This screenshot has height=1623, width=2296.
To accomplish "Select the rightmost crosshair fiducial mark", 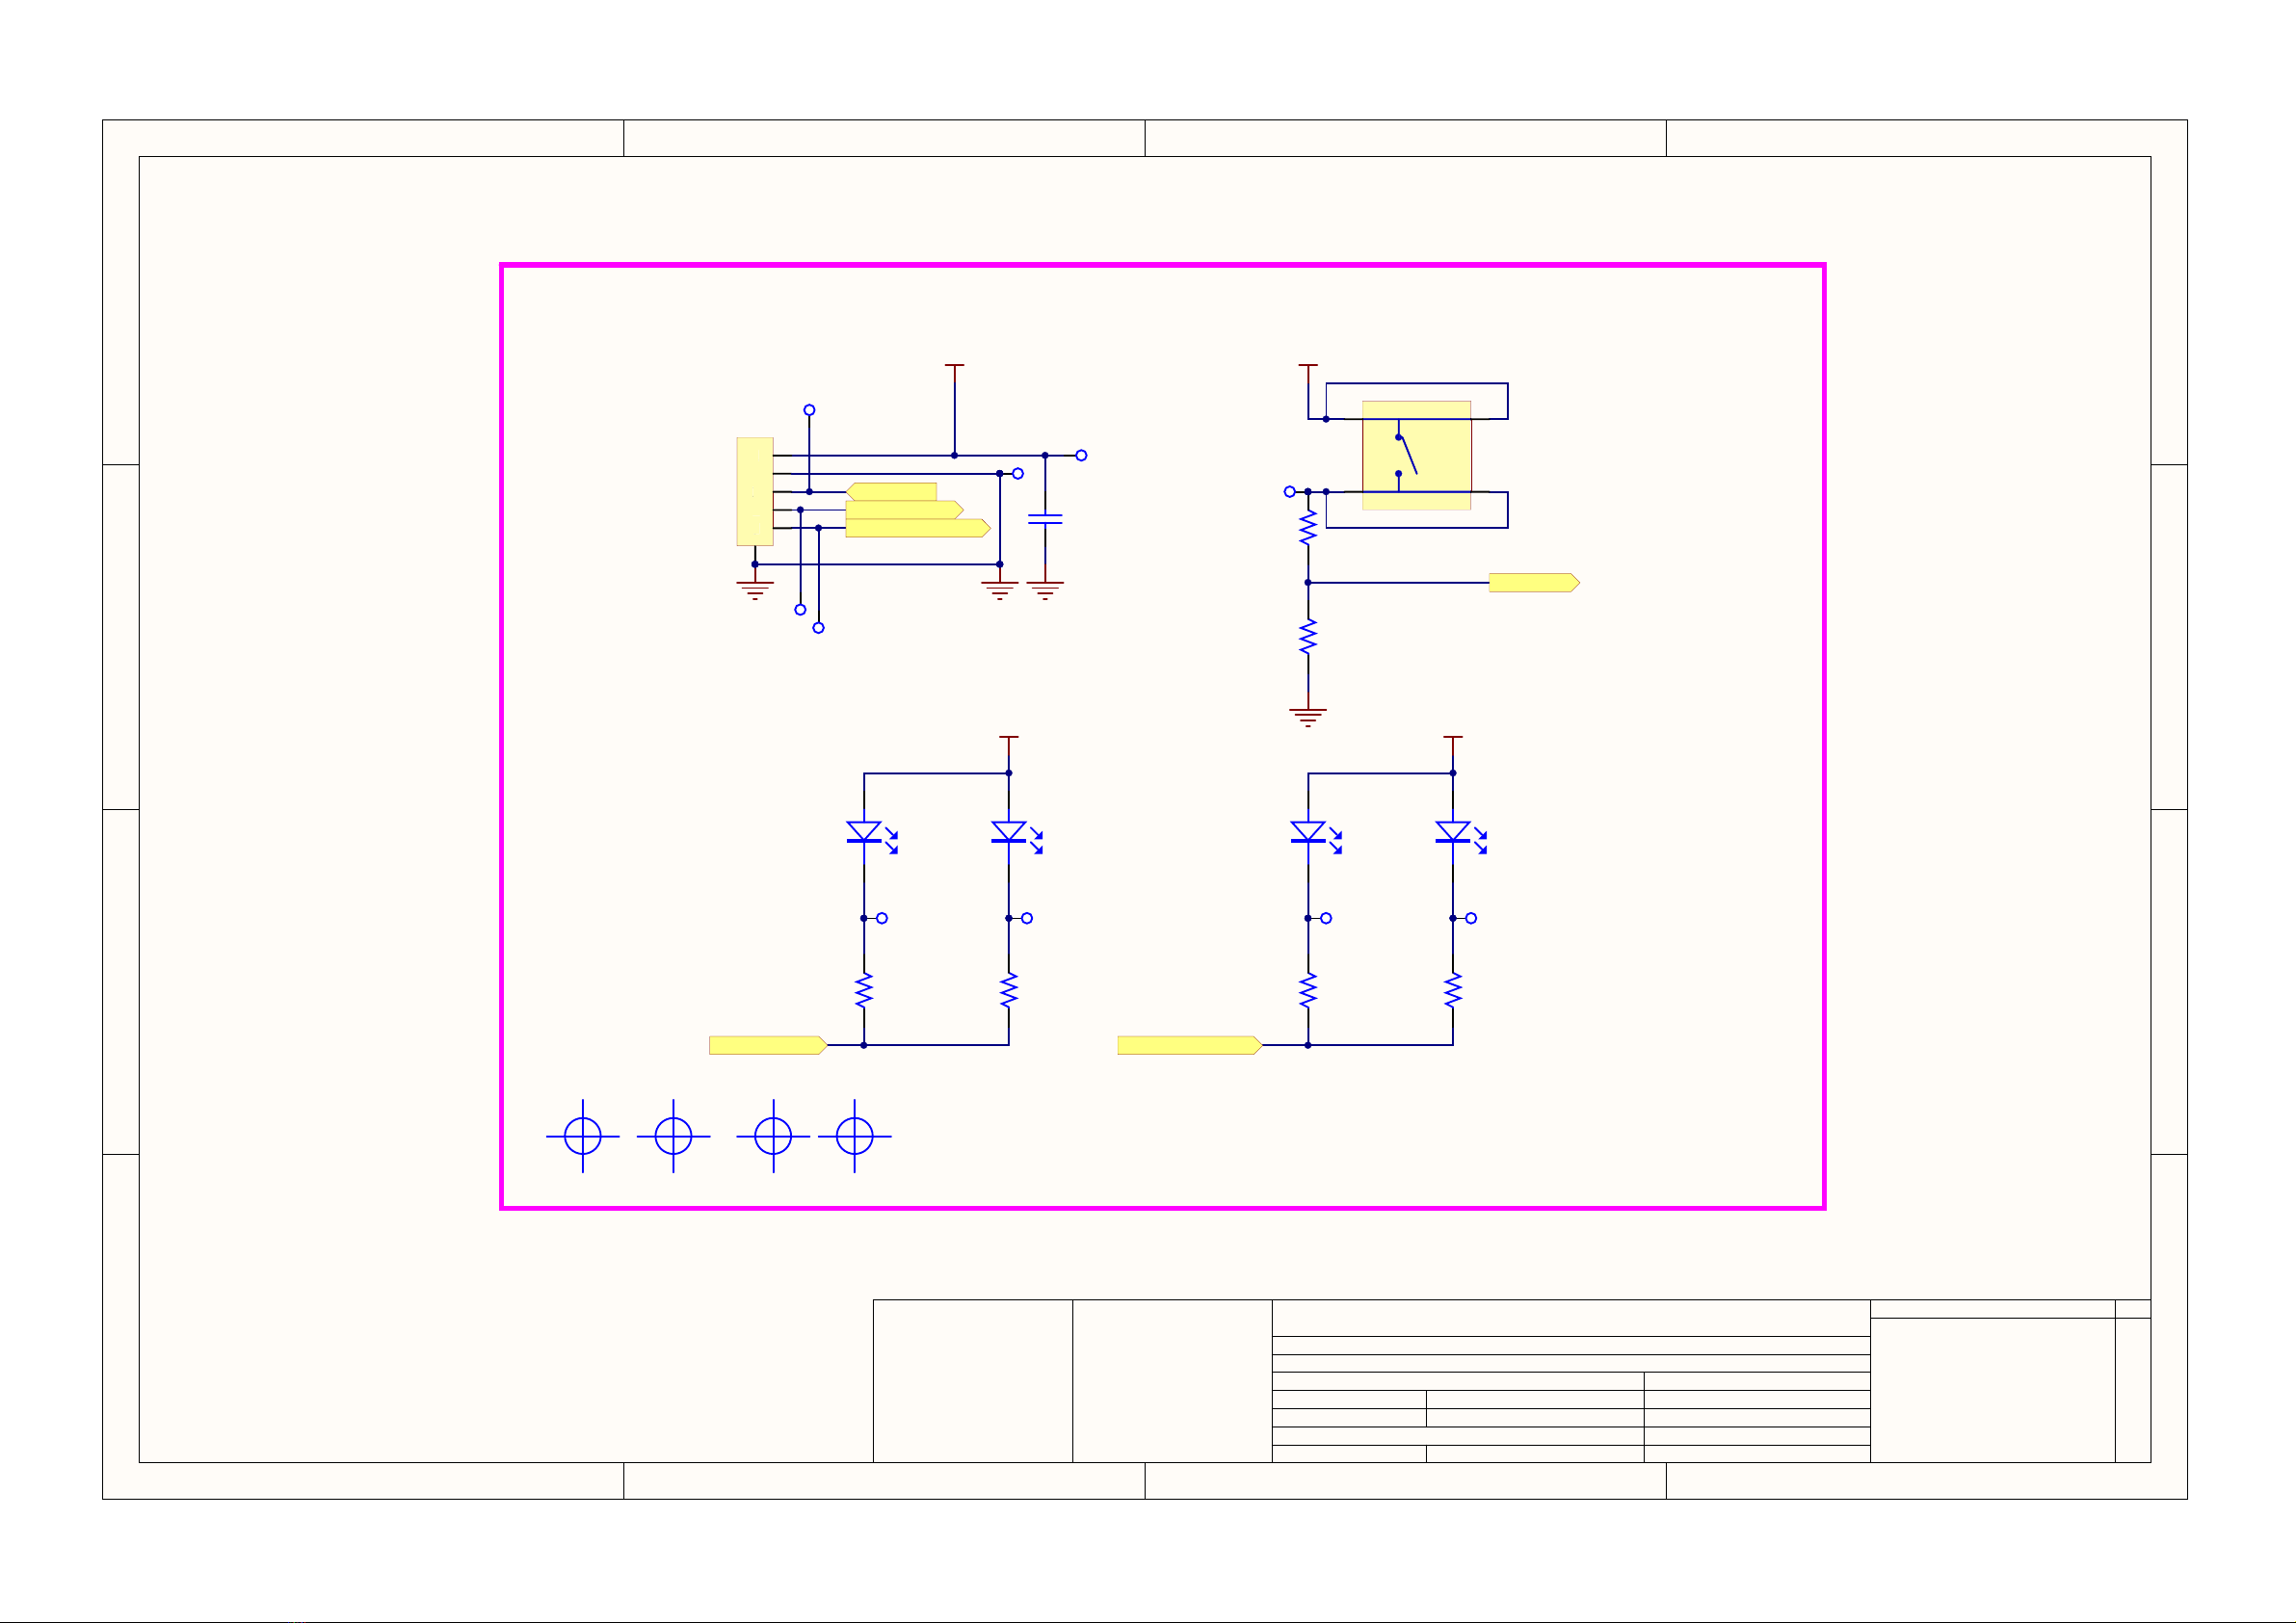I will click(x=855, y=1136).
